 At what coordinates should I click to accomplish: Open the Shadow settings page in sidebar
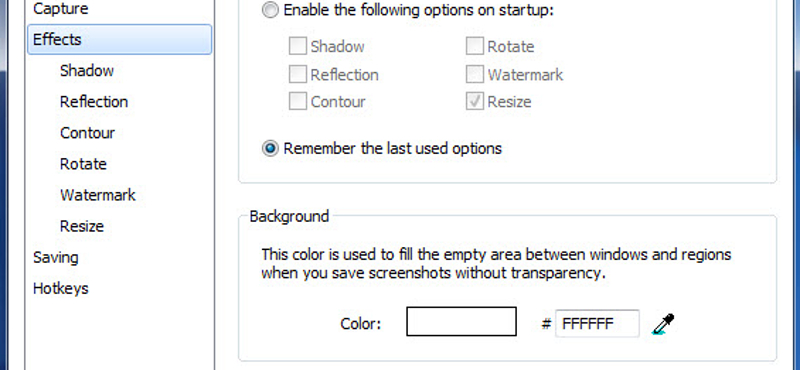coord(87,70)
